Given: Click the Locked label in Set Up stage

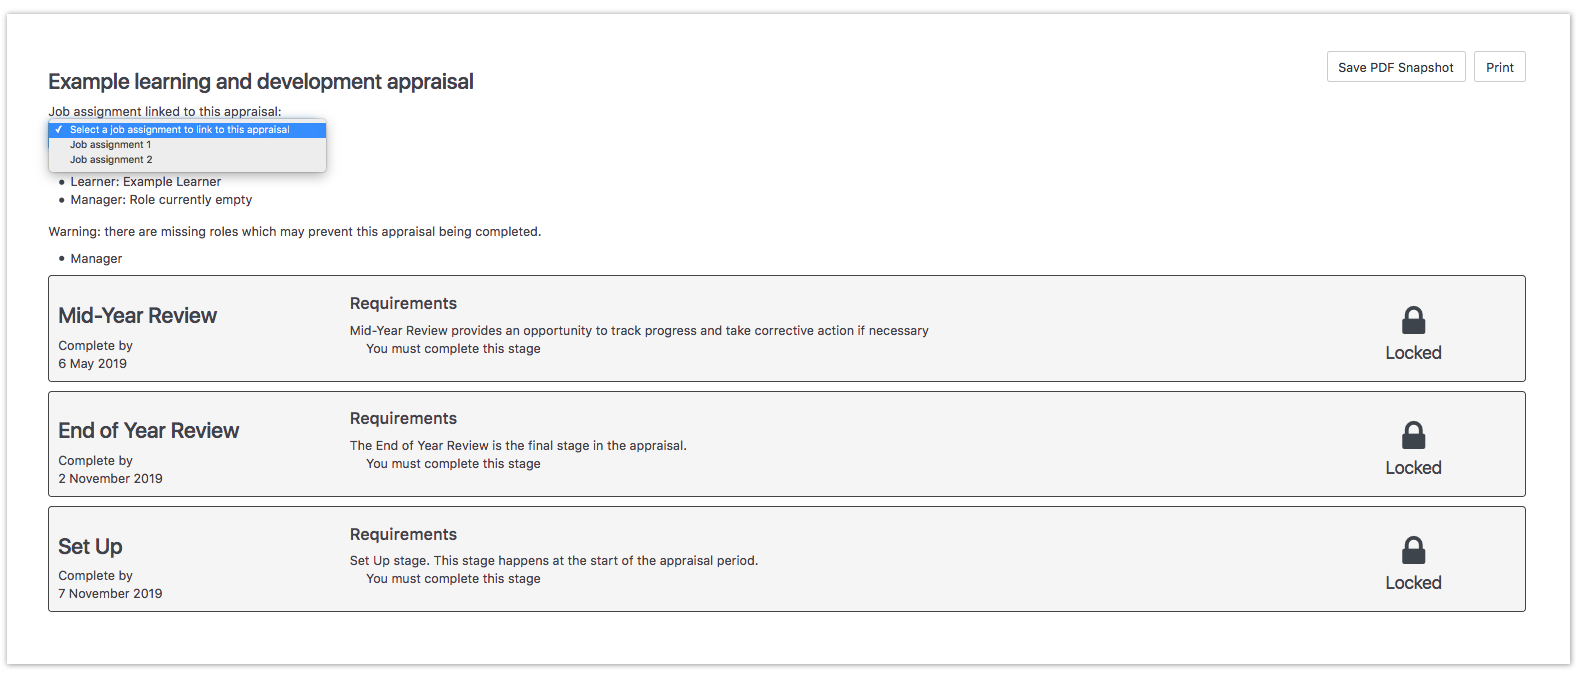Looking at the screenshot, I should 1413,583.
